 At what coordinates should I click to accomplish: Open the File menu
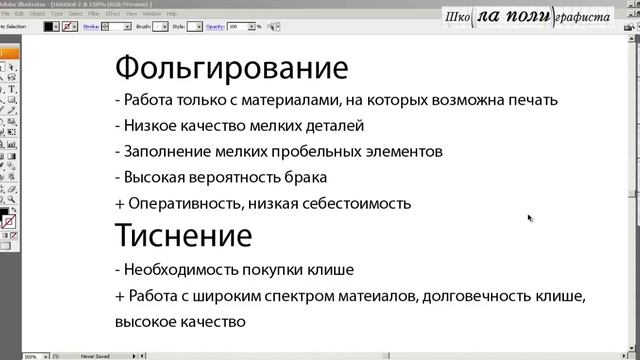[5, 14]
